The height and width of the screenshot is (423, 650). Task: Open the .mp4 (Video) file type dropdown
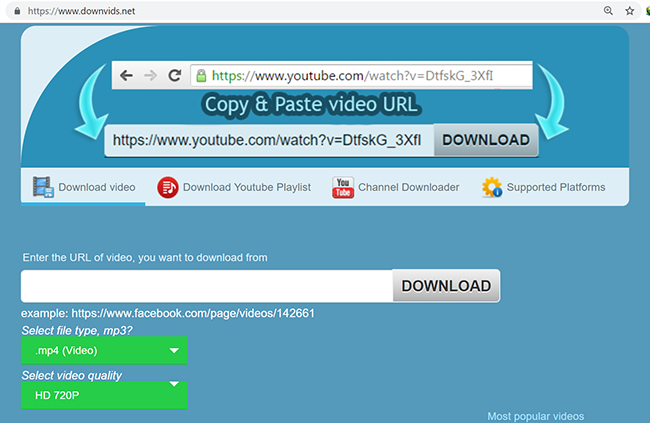click(x=104, y=351)
